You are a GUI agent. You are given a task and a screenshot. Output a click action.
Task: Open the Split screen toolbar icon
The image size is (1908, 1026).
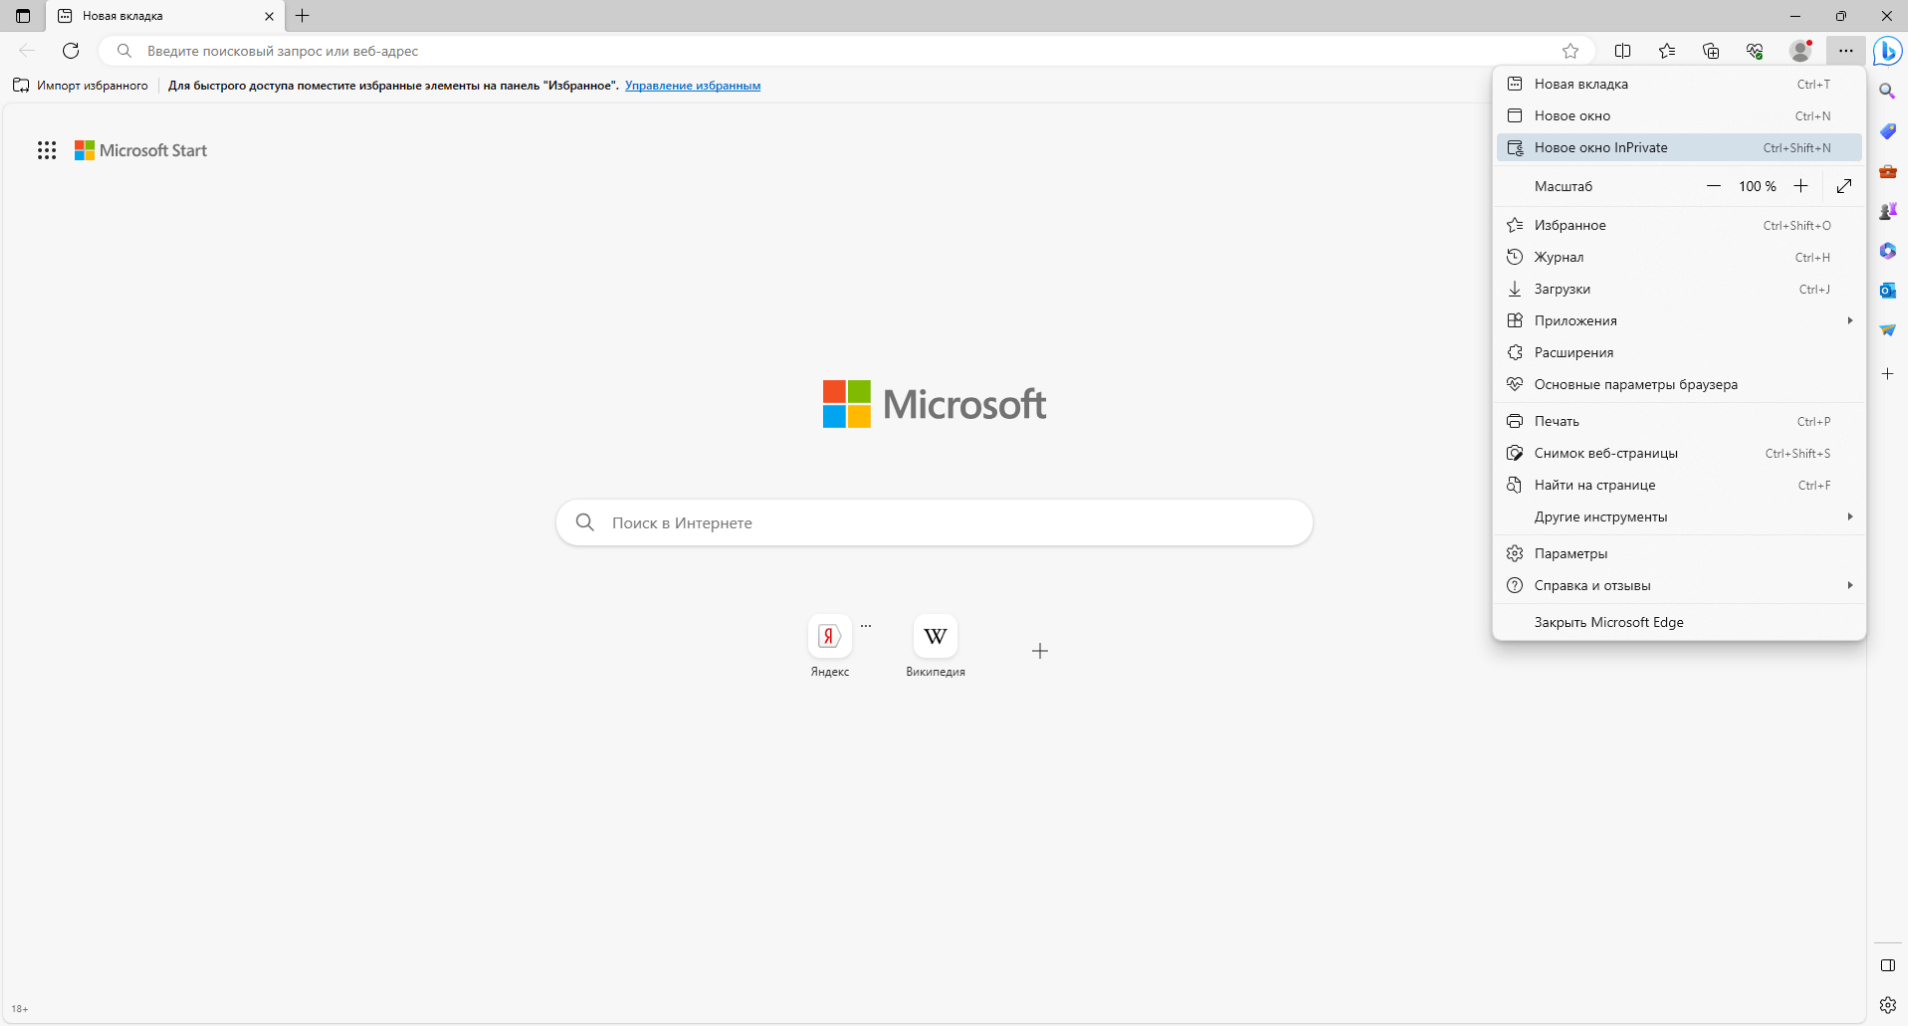(1623, 51)
